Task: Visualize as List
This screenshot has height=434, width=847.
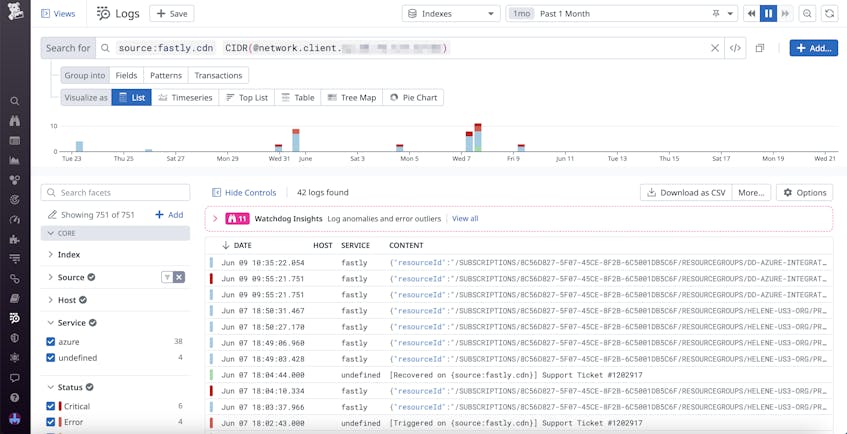Action: (x=132, y=98)
